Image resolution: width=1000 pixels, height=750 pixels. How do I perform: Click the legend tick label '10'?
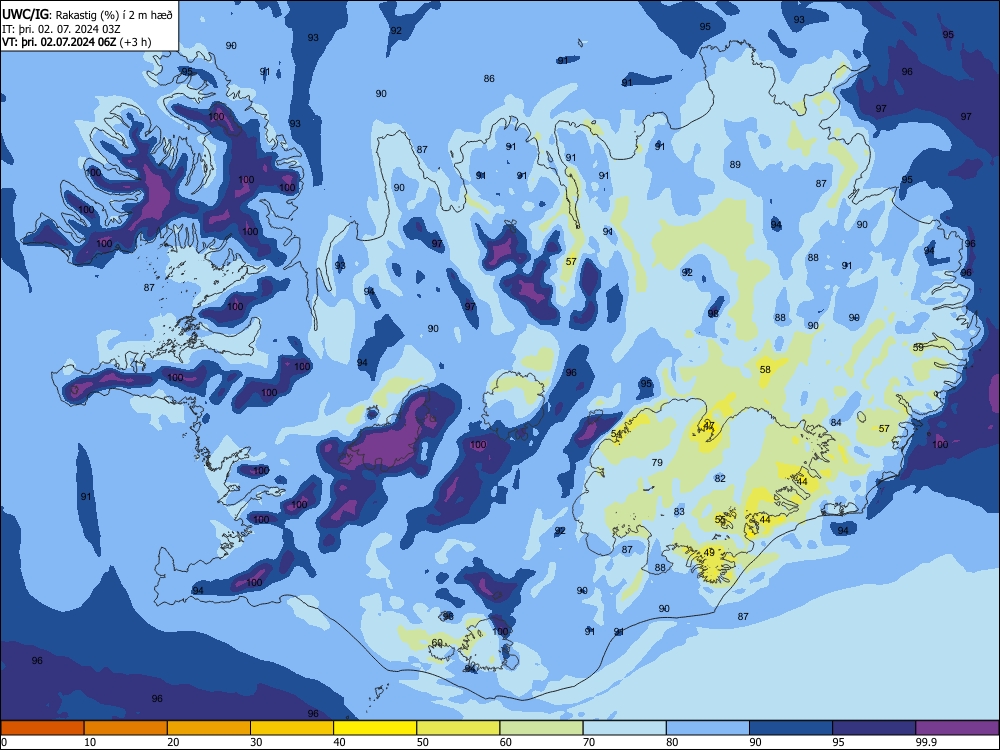pos(90,742)
